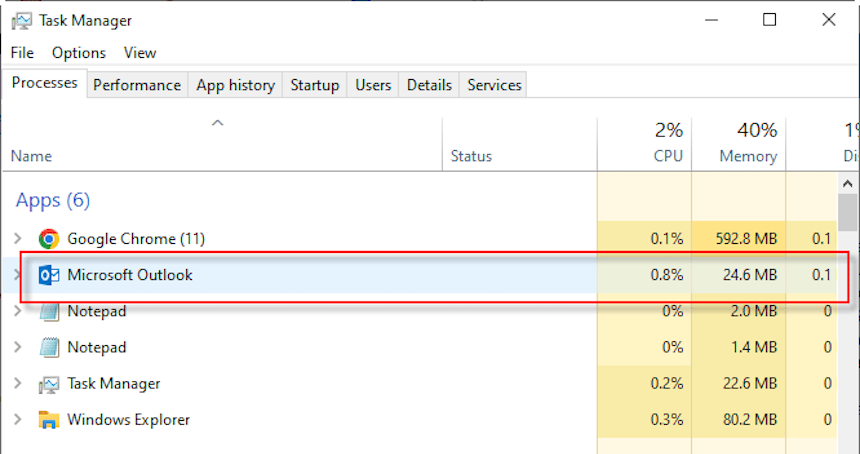The width and height of the screenshot is (860, 454).
Task: Select the Google Chrome (11) row text
Action: coord(135,239)
